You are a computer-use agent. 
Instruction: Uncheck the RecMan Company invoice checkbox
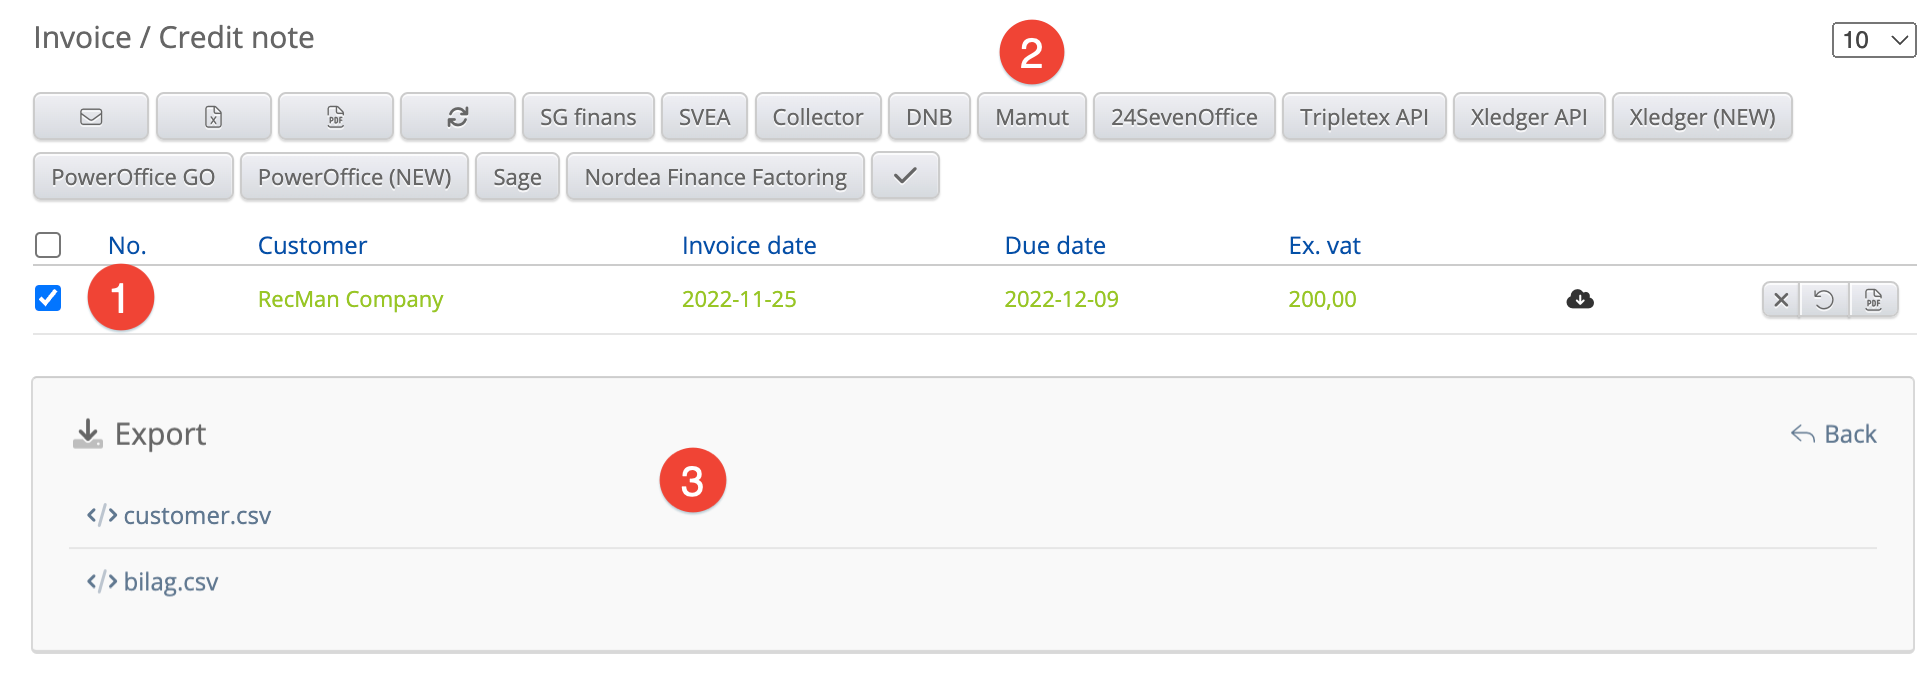coord(48,298)
